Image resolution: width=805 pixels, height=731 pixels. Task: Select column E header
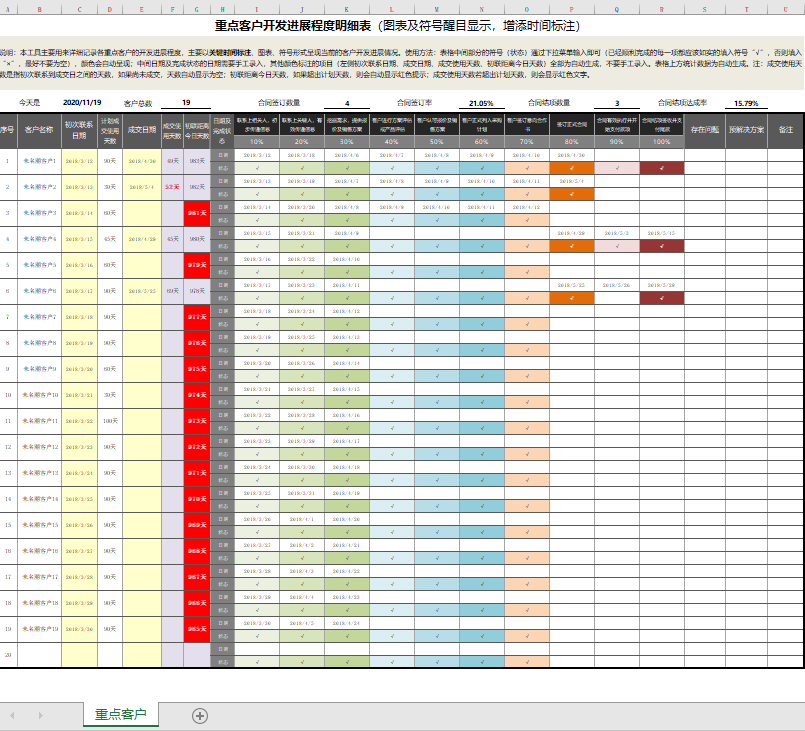142,9
